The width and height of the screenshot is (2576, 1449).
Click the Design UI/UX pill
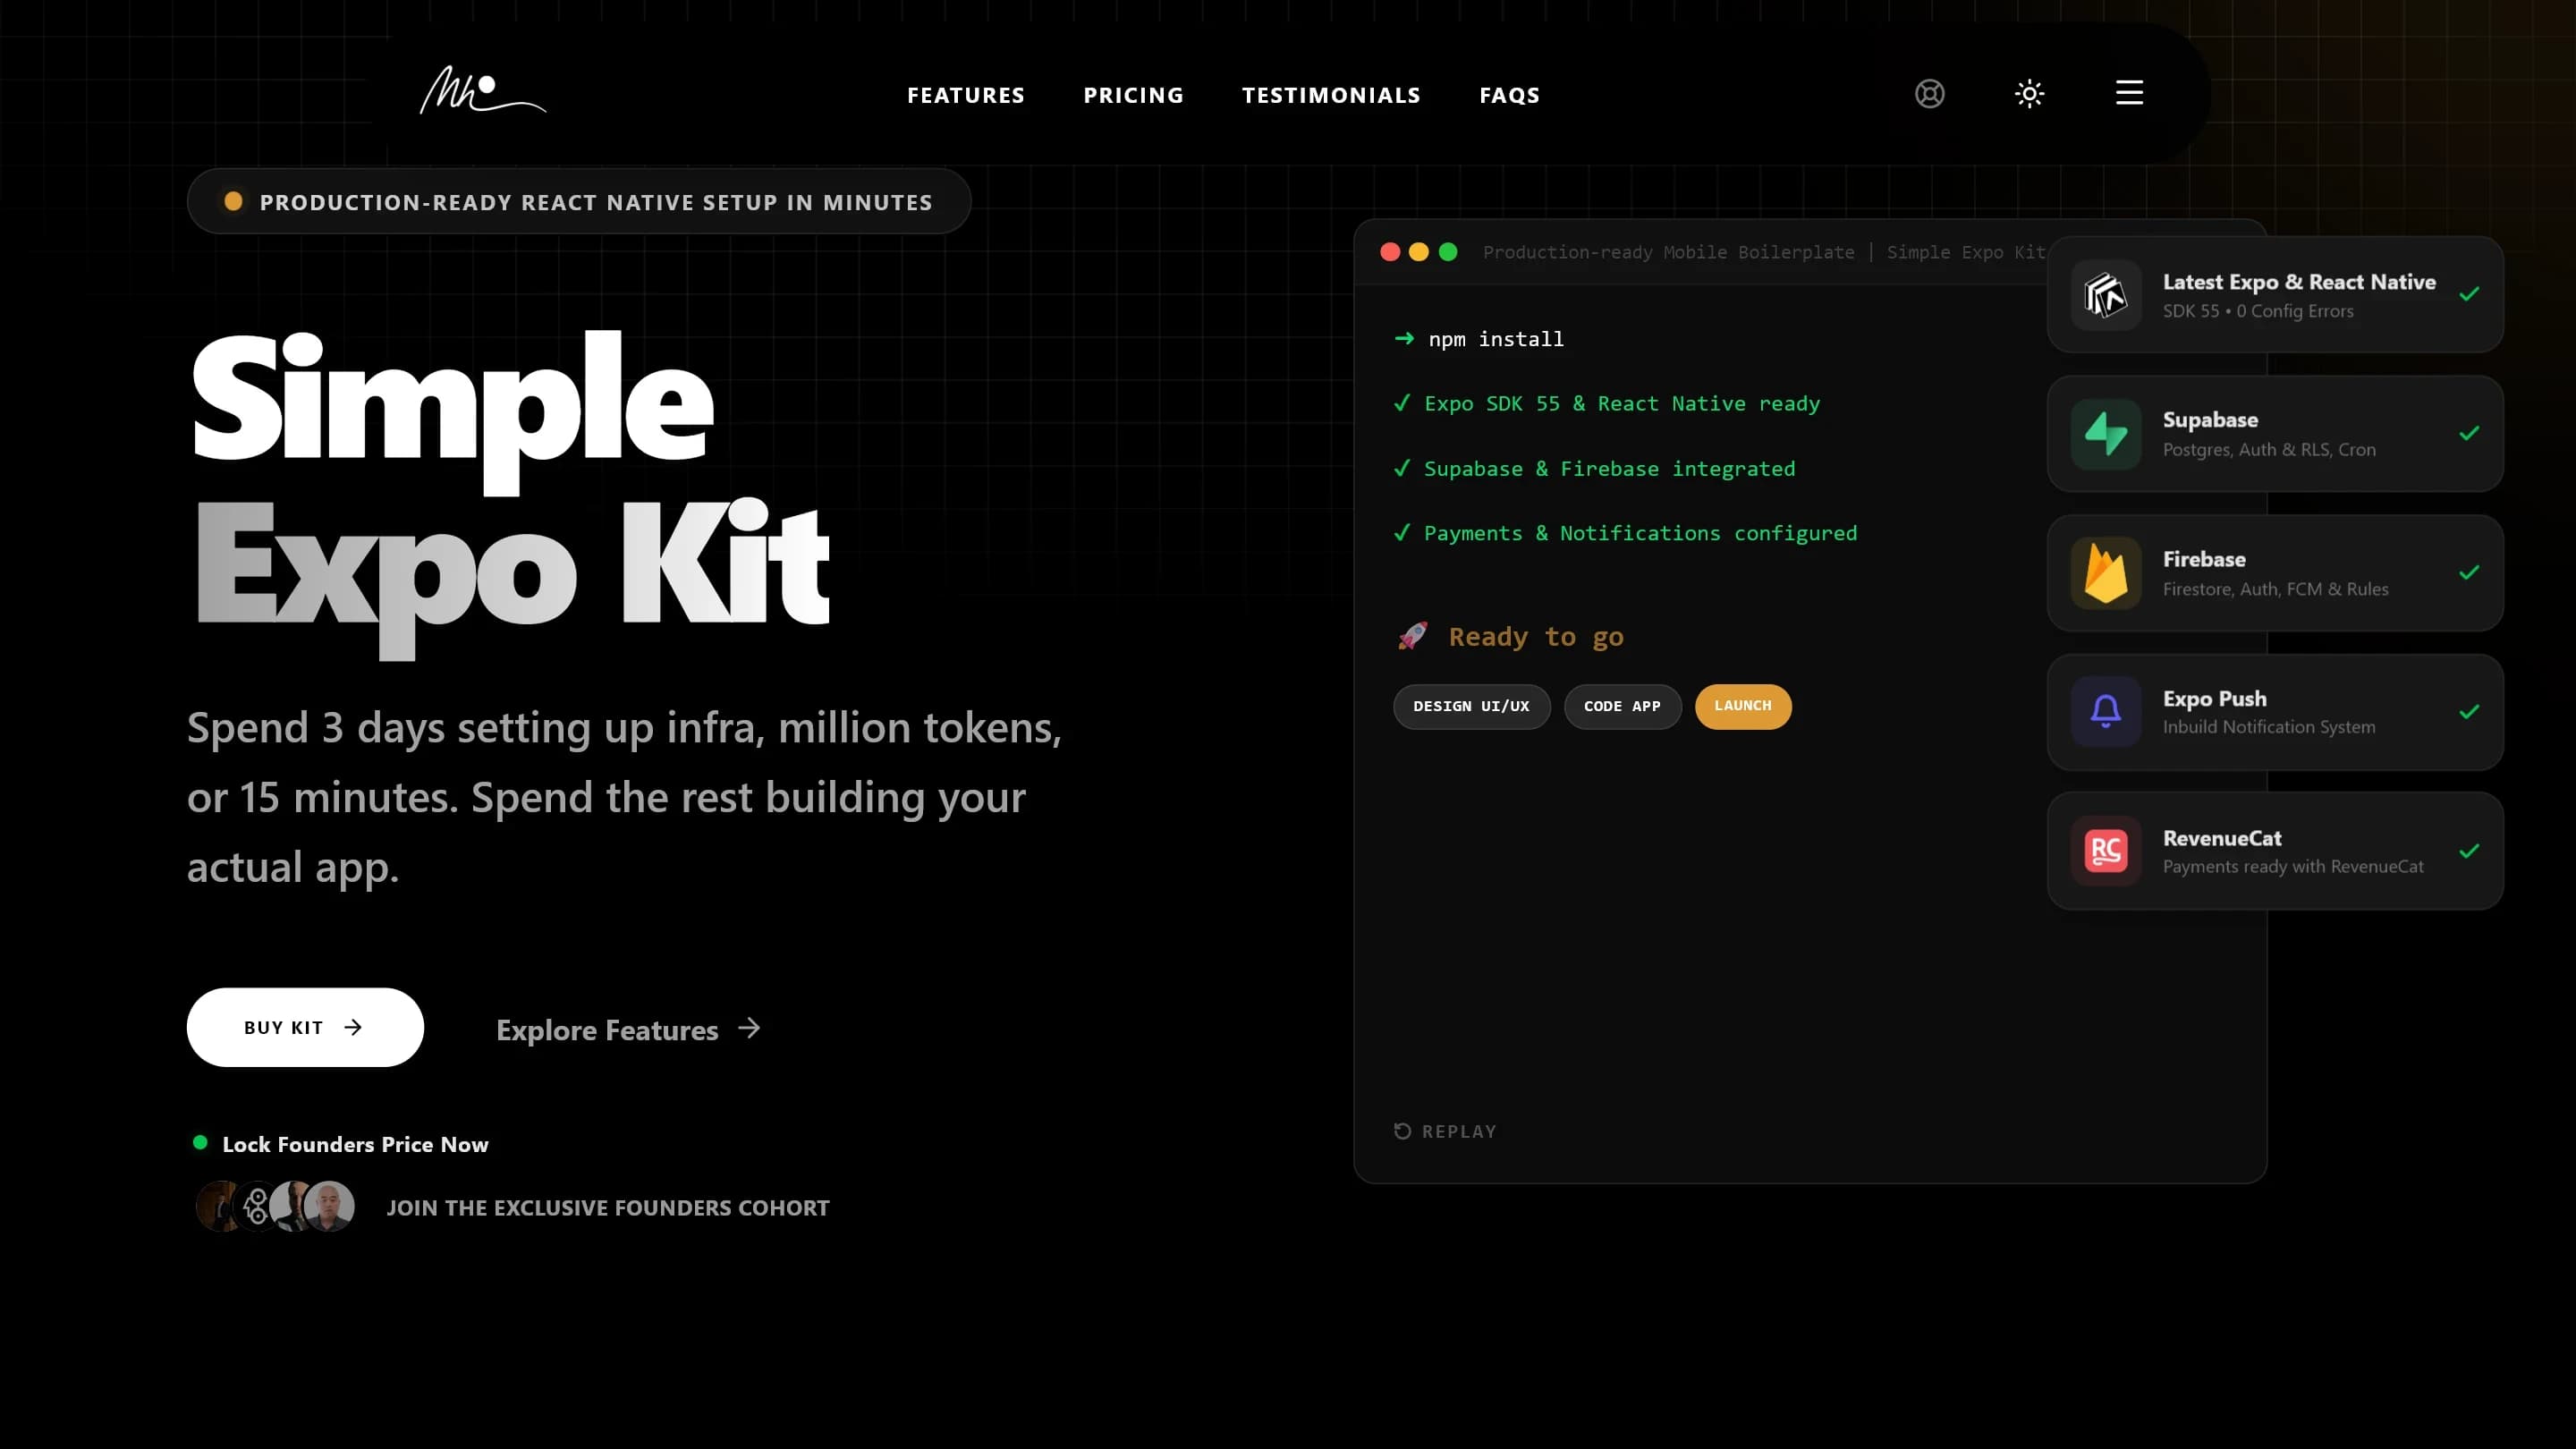[x=1471, y=706]
